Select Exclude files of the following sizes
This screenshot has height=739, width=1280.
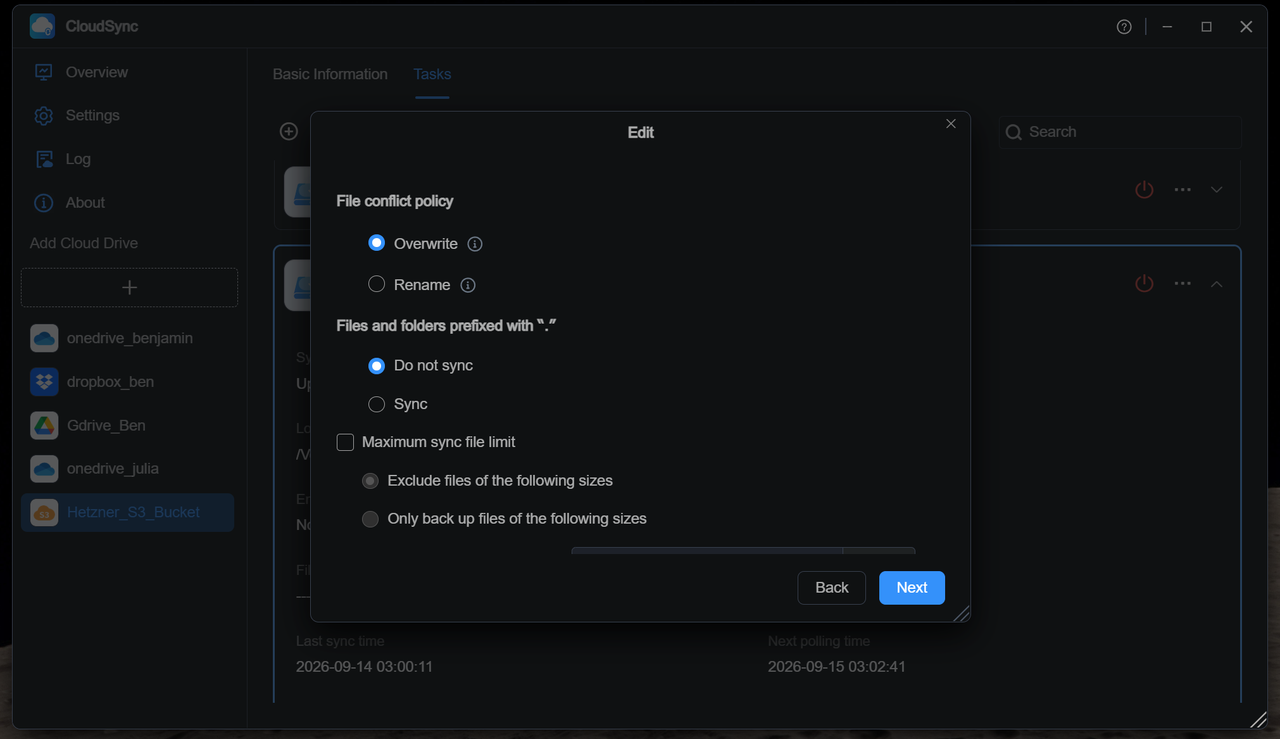(370, 481)
